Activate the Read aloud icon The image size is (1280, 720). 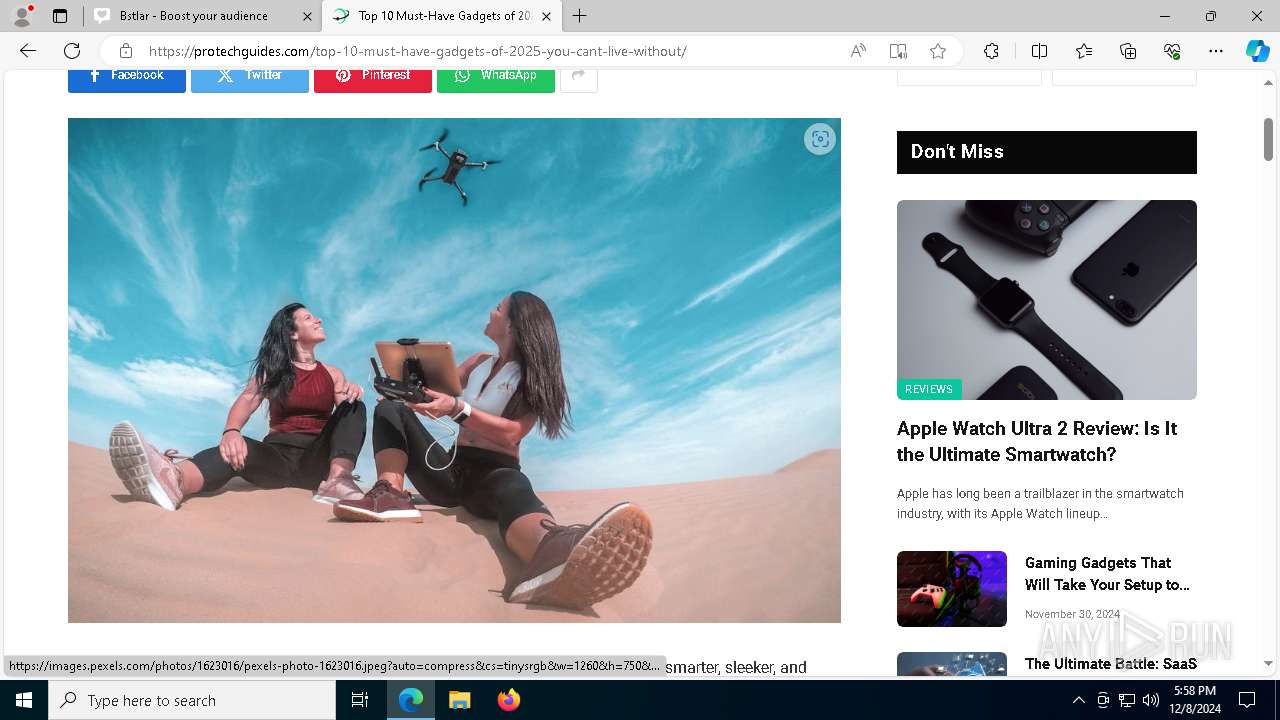coord(858,51)
